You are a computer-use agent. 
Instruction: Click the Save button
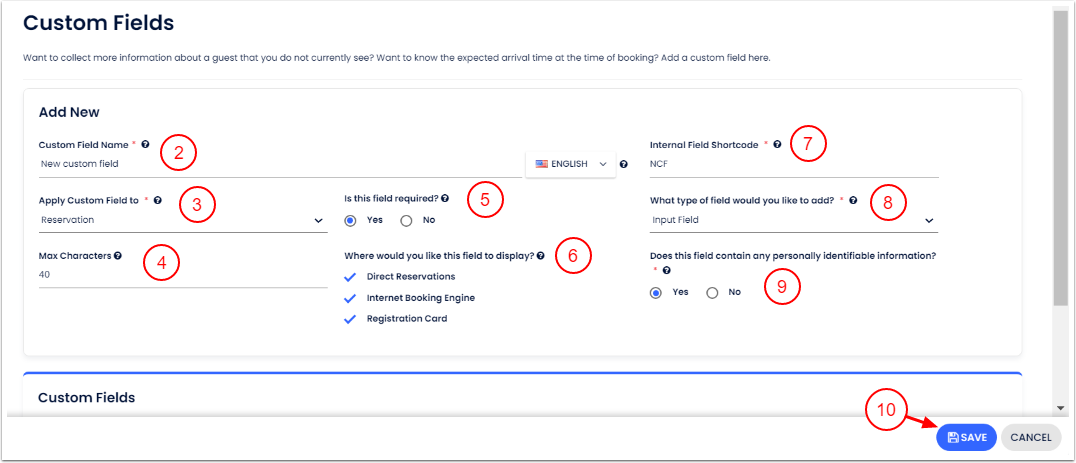tap(966, 437)
